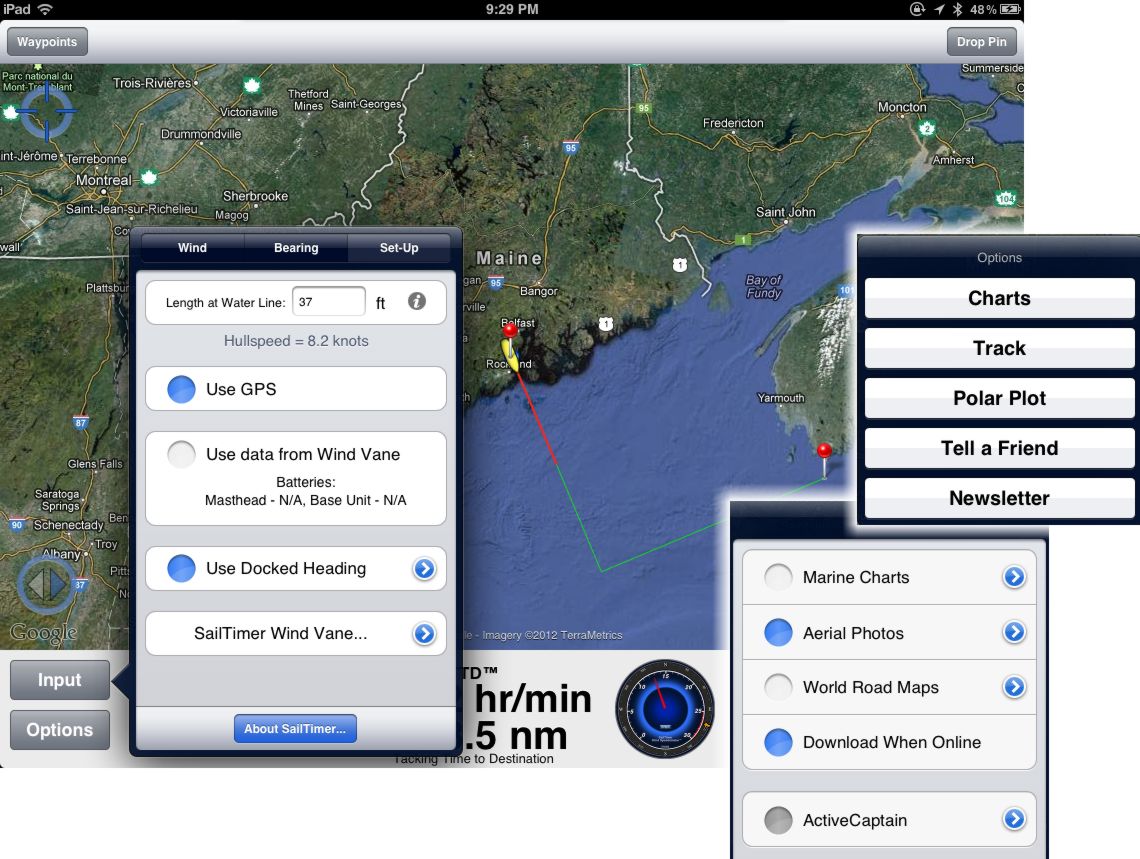Toggle Download When Online

(x=778, y=742)
